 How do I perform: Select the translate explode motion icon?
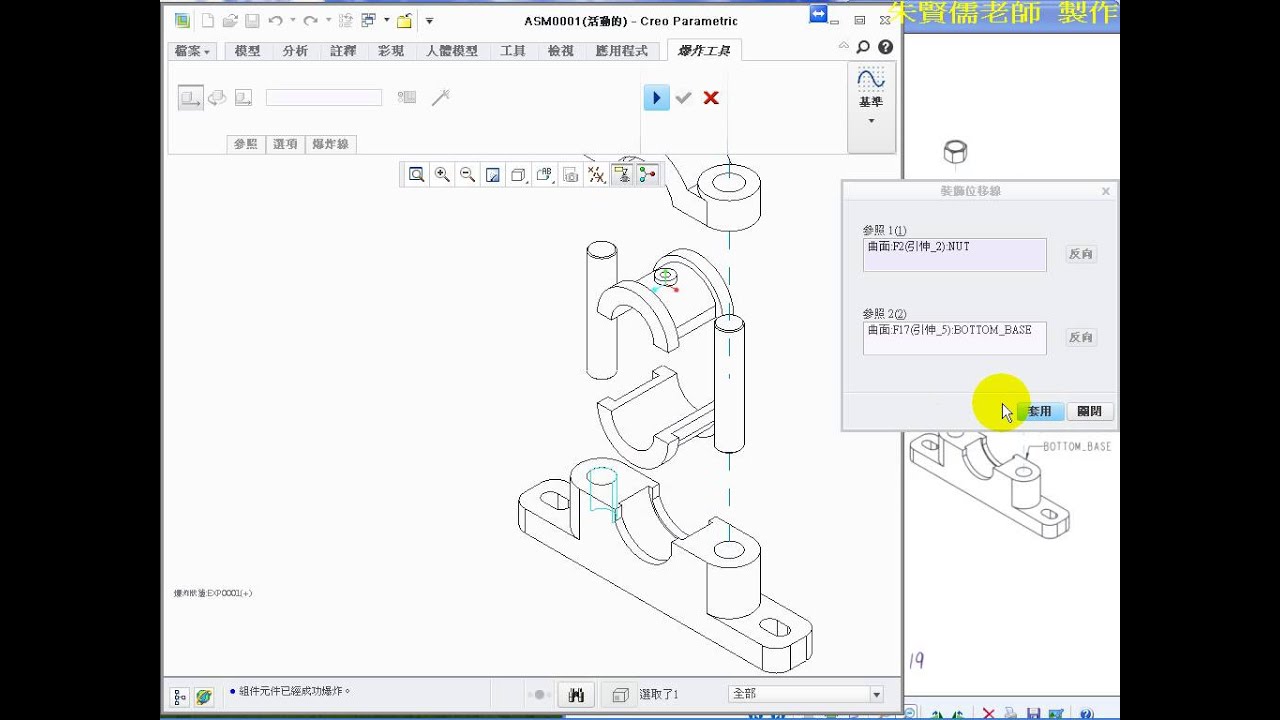pyautogui.click(x=190, y=97)
